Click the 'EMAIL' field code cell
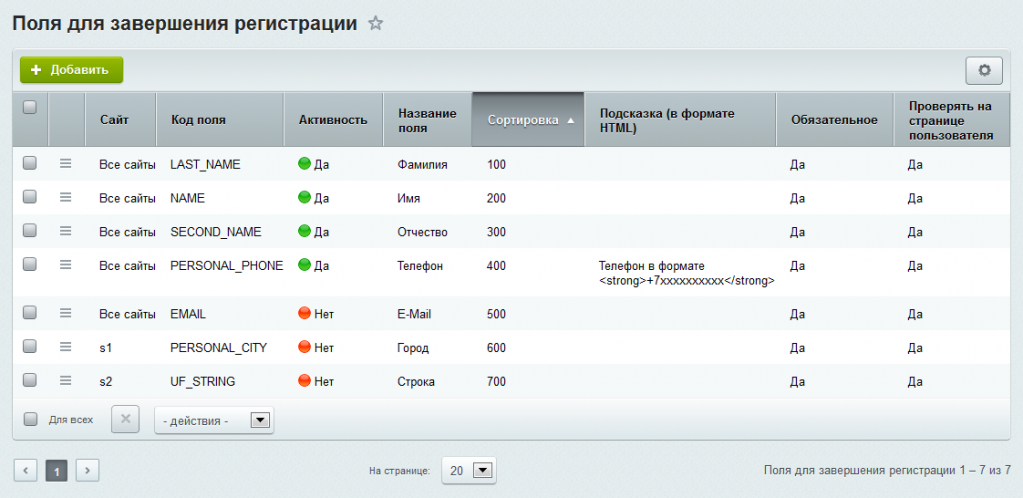The image size is (1023, 498). [188, 314]
